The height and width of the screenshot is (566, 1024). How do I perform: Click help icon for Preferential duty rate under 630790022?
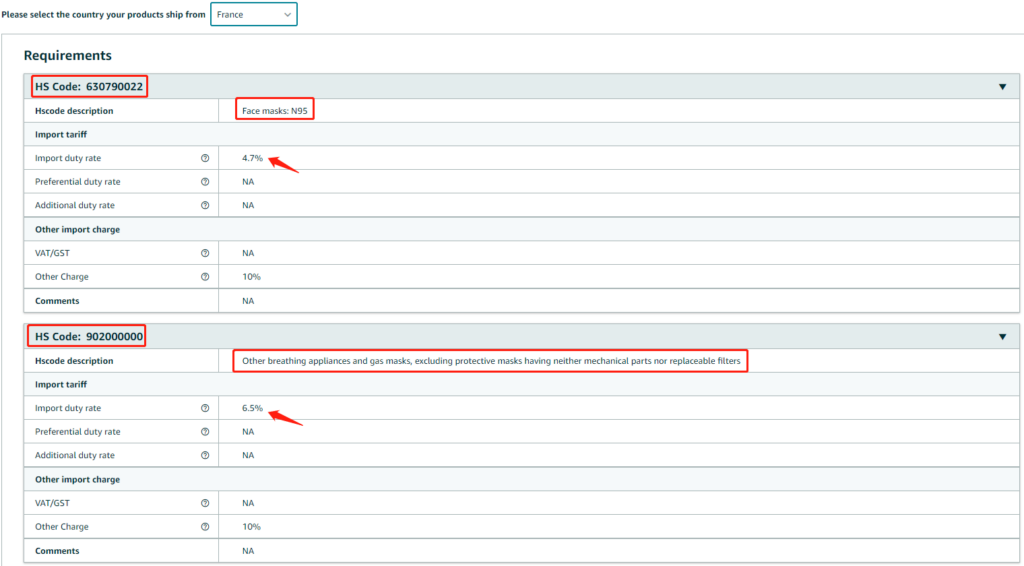point(205,182)
